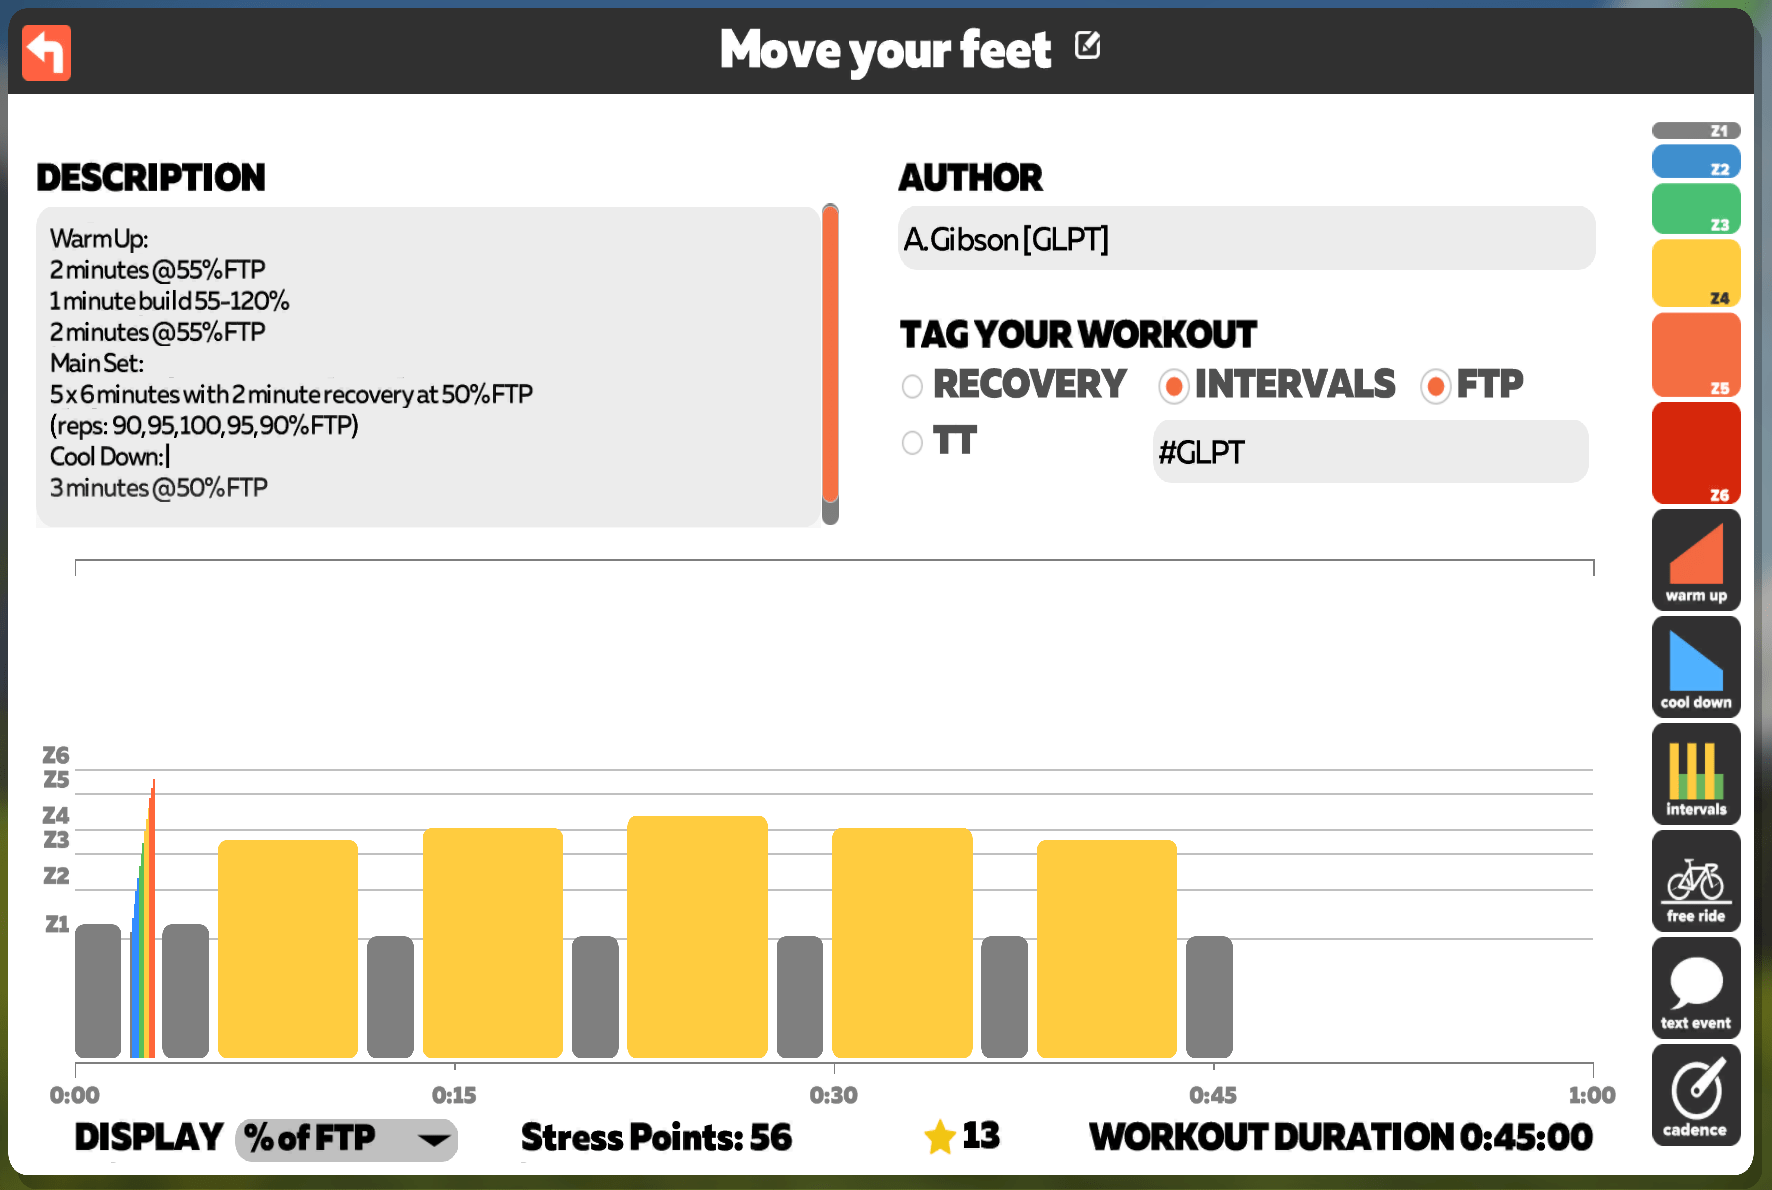The image size is (1772, 1190).
Task: Click the orange back arrow button
Action: (x=46, y=53)
